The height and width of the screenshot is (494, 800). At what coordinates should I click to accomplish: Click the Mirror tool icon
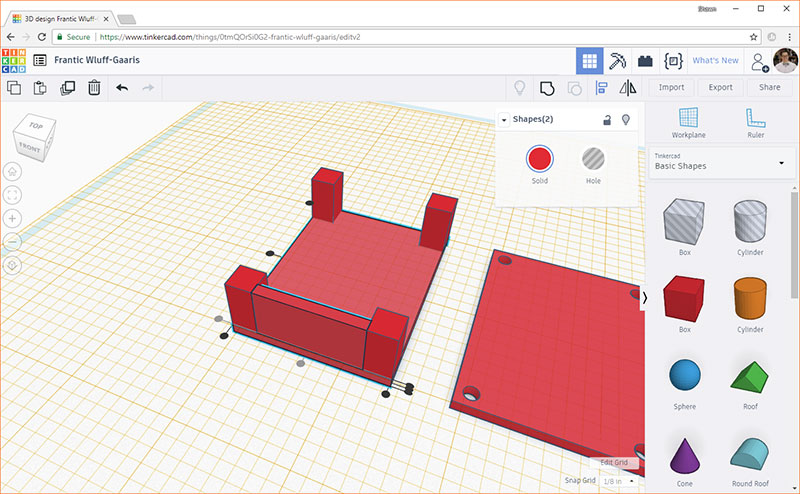tap(628, 88)
